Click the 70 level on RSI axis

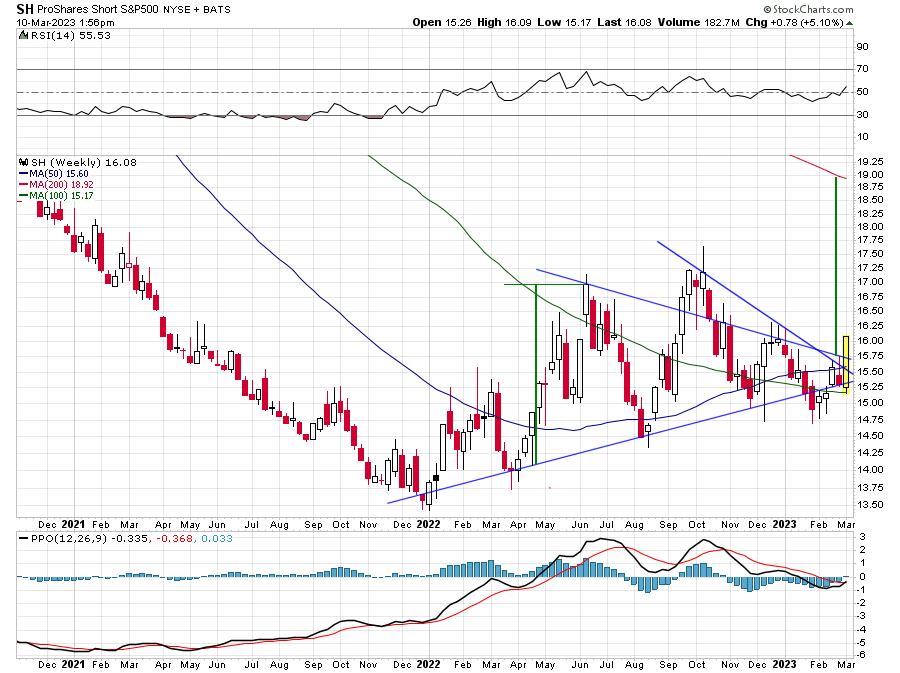[x=862, y=69]
